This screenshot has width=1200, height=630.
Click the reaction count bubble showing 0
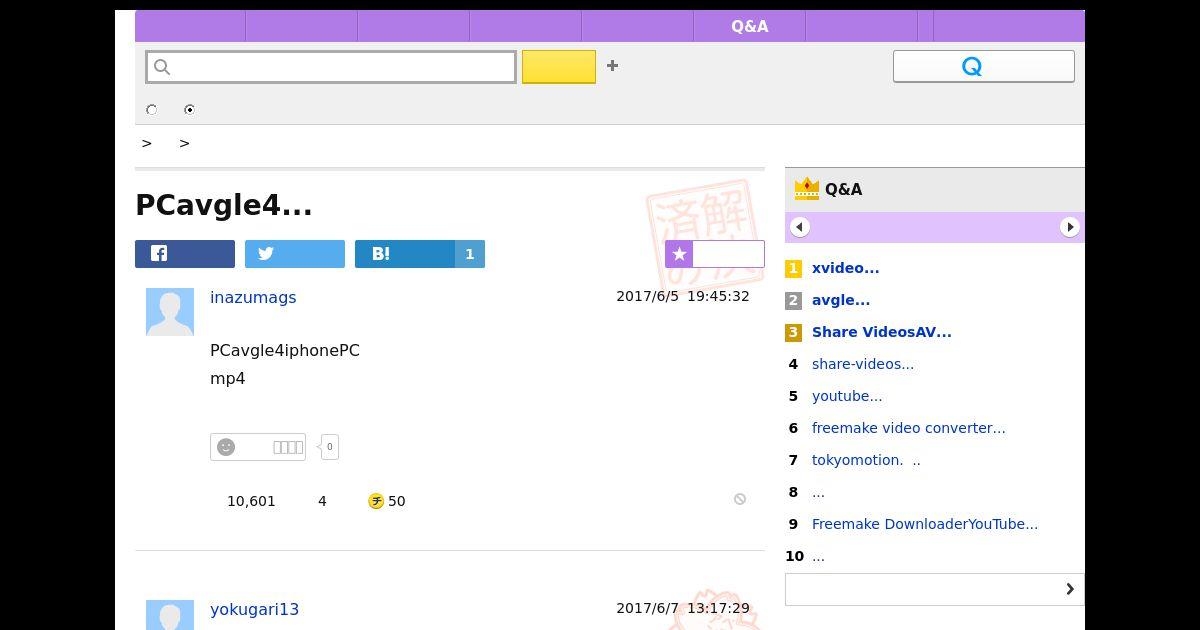coord(329,447)
